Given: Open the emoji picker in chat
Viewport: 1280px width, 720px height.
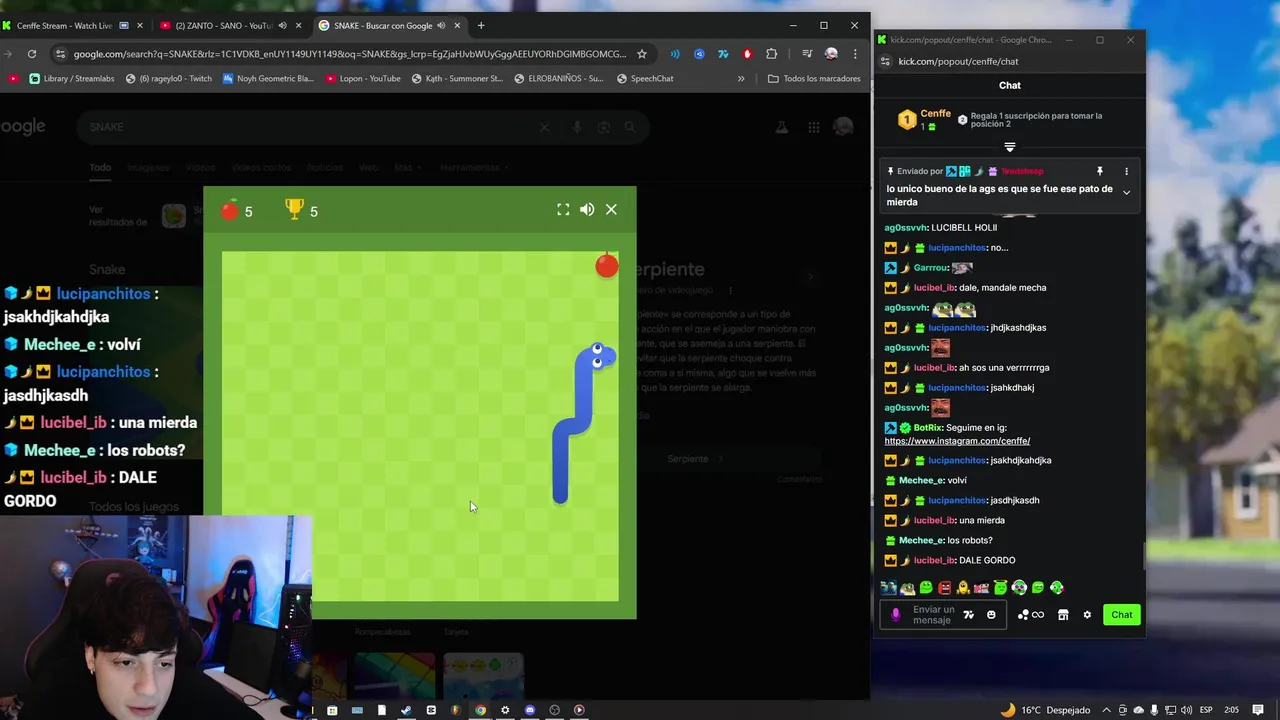Looking at the screenshot, I should point(991,615).
